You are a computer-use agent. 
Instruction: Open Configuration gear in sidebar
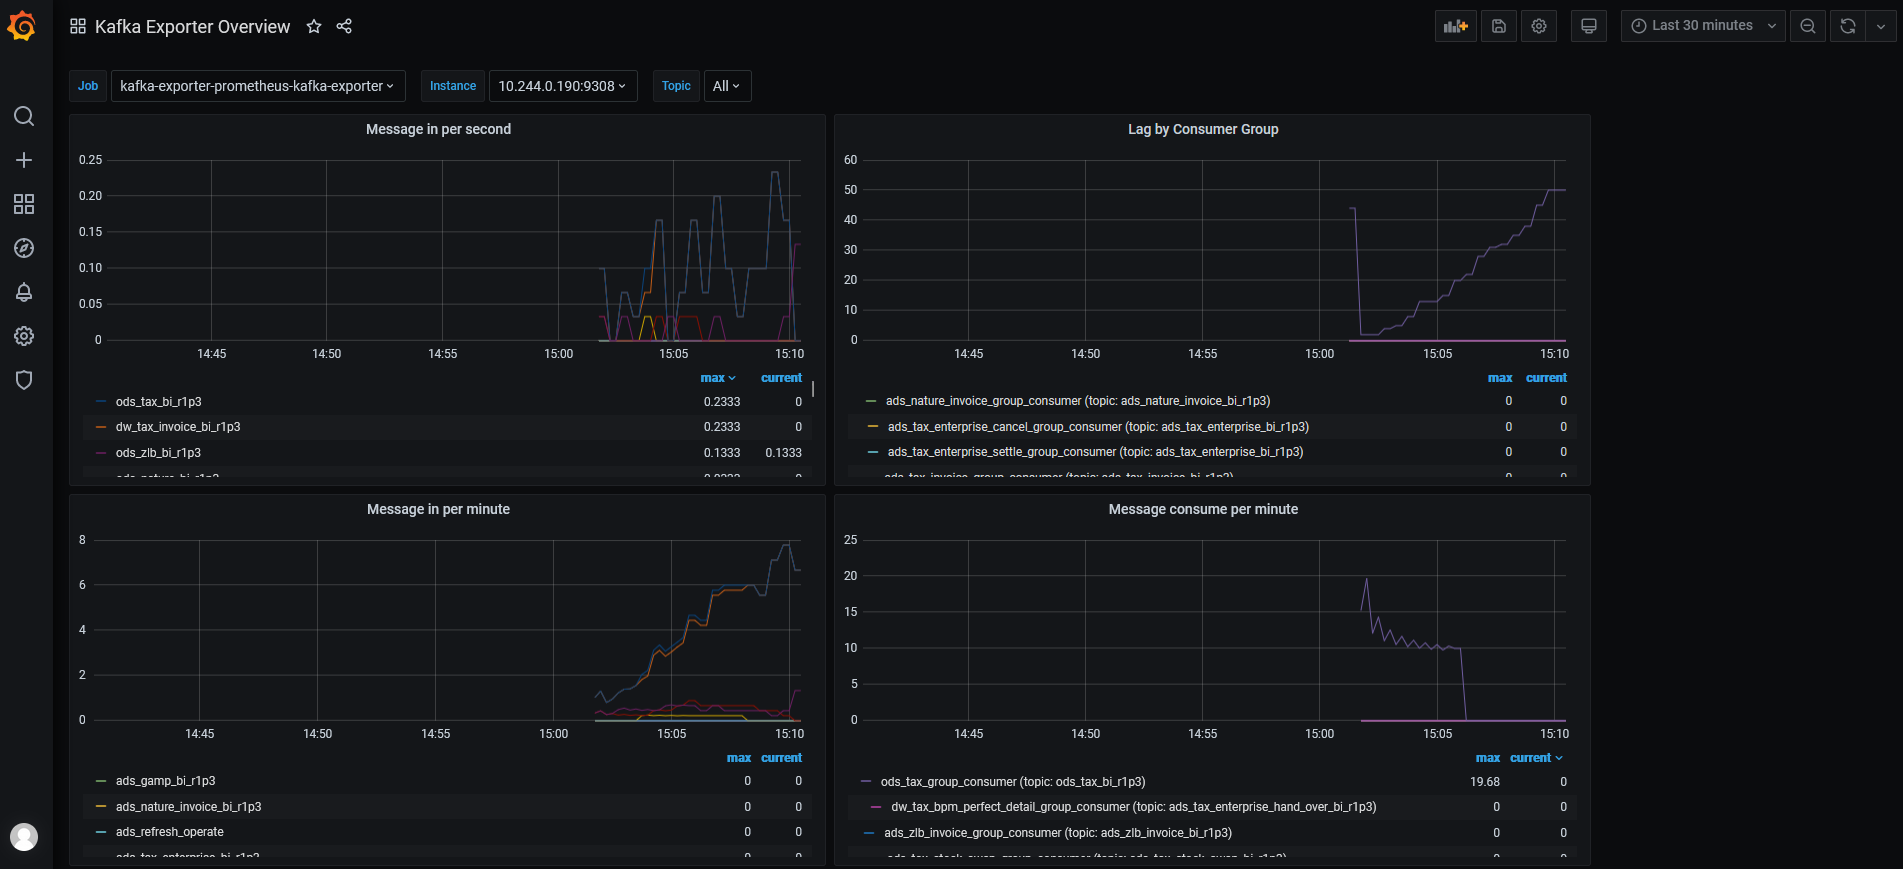point(24,336)
